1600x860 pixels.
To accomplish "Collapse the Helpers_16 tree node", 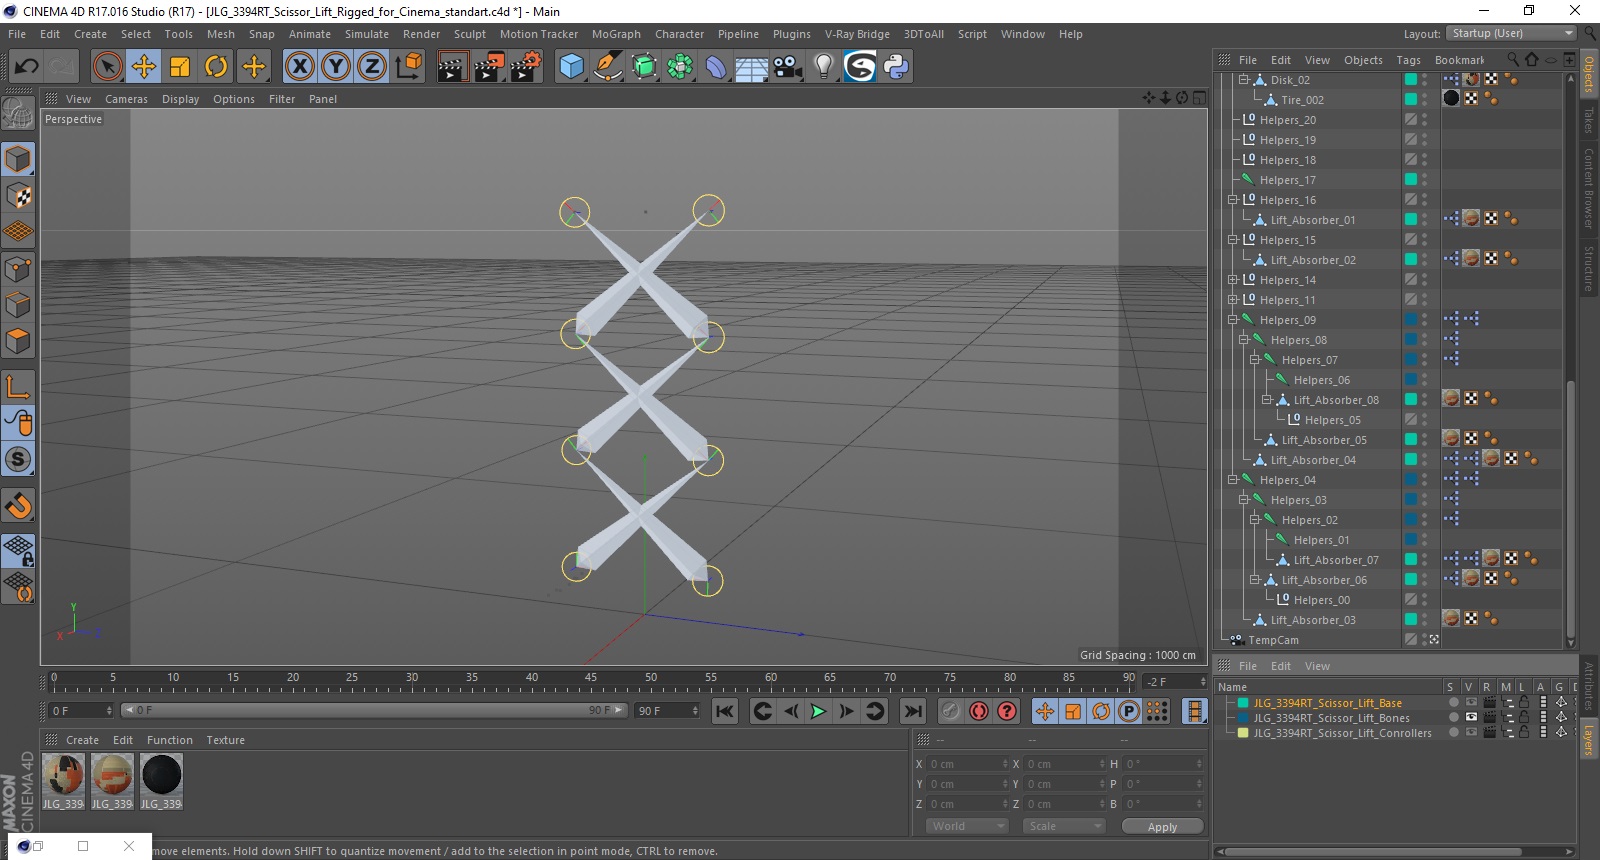I will (x=1233, y=200).
